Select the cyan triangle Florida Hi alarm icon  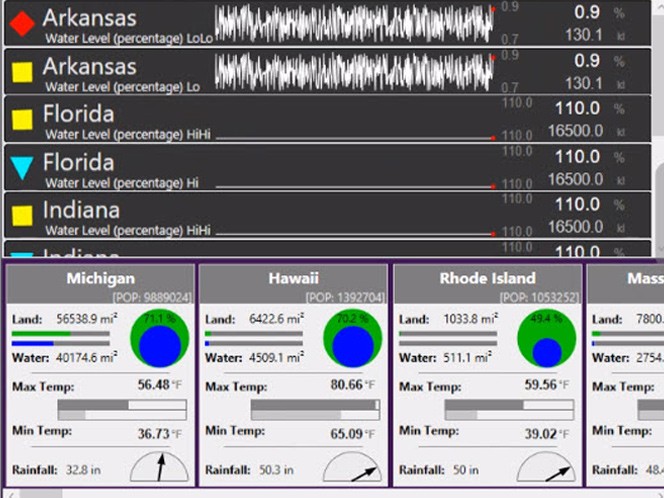click(x=22, y=168)
